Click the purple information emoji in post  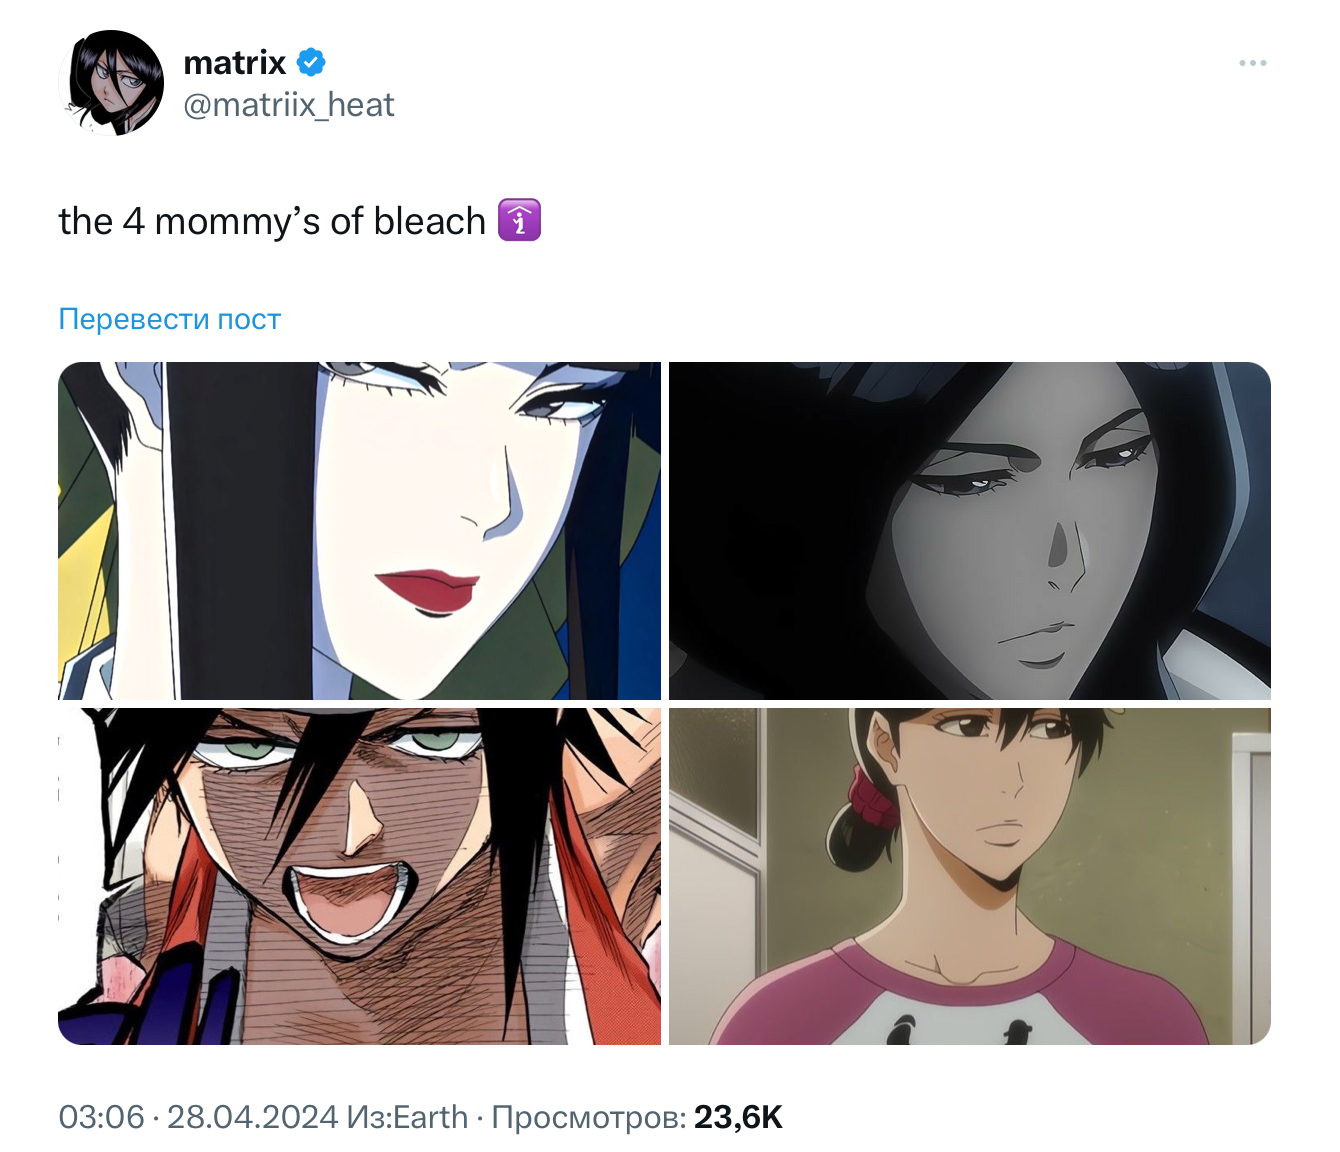coord(519,220)
